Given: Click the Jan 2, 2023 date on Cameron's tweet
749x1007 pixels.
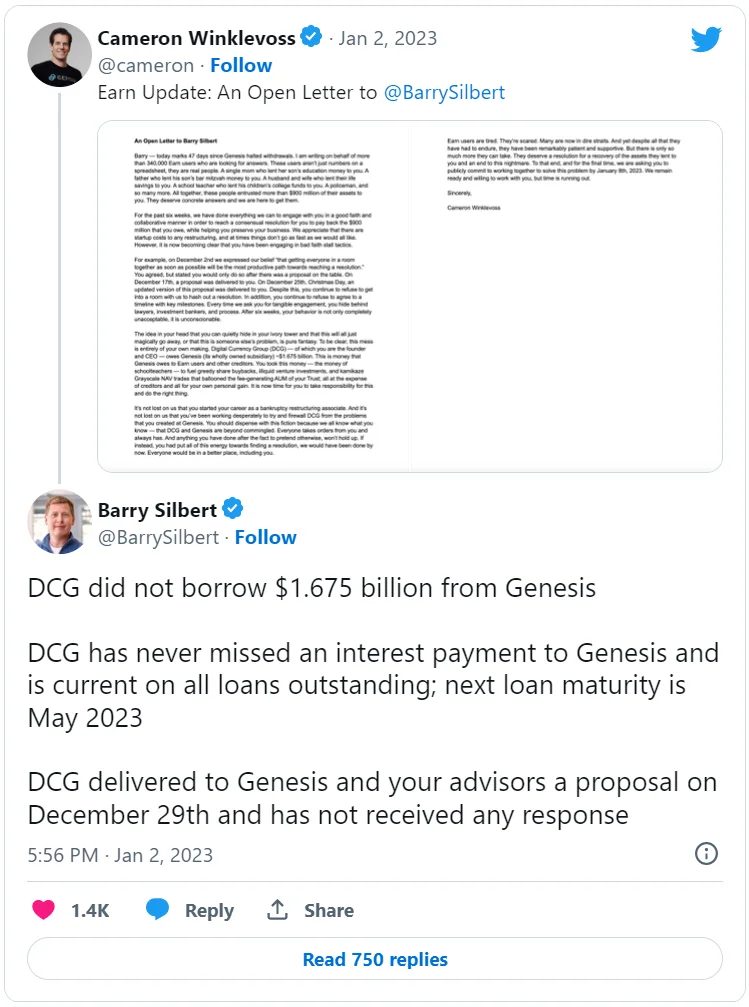Looking at the screenshot, I should pyautogui.click(x=387, y=38).
